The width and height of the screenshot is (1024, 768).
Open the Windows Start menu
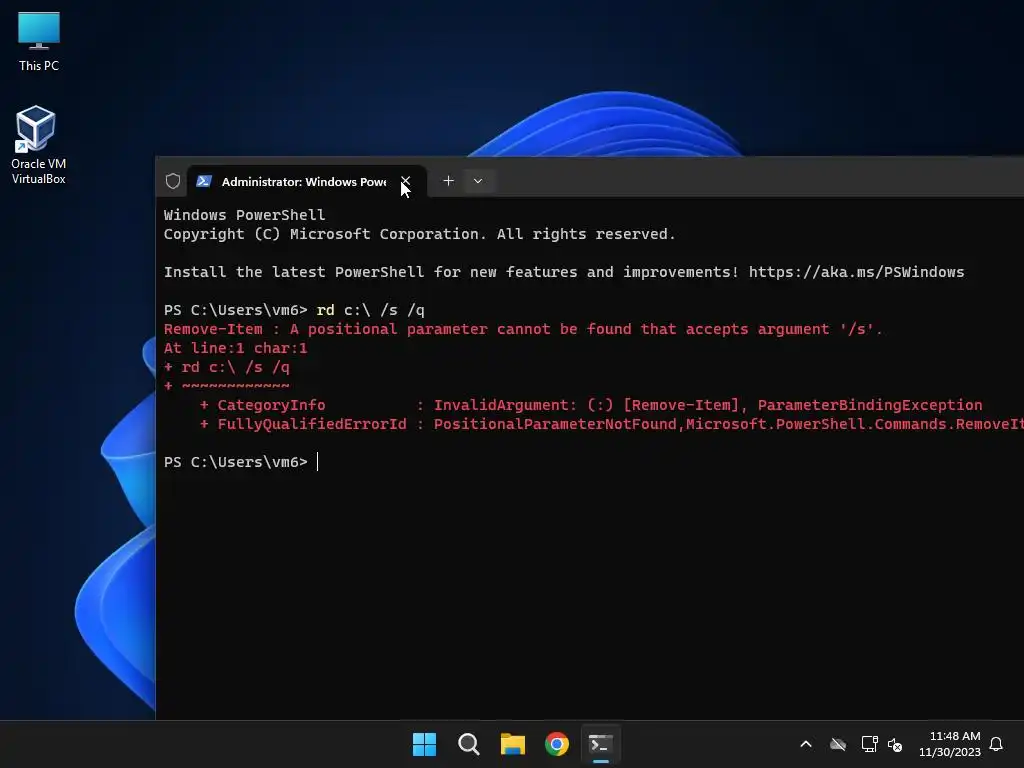[x=424, y=744]
